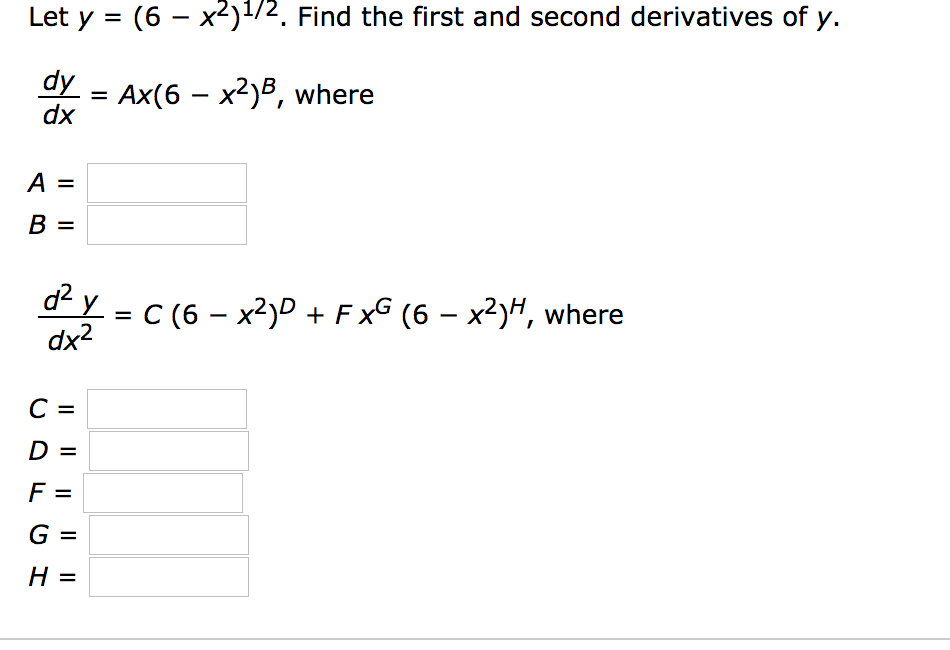Click the dy/dx equation text
Viewport: 950px width, 650px height.
coord(200,94)
